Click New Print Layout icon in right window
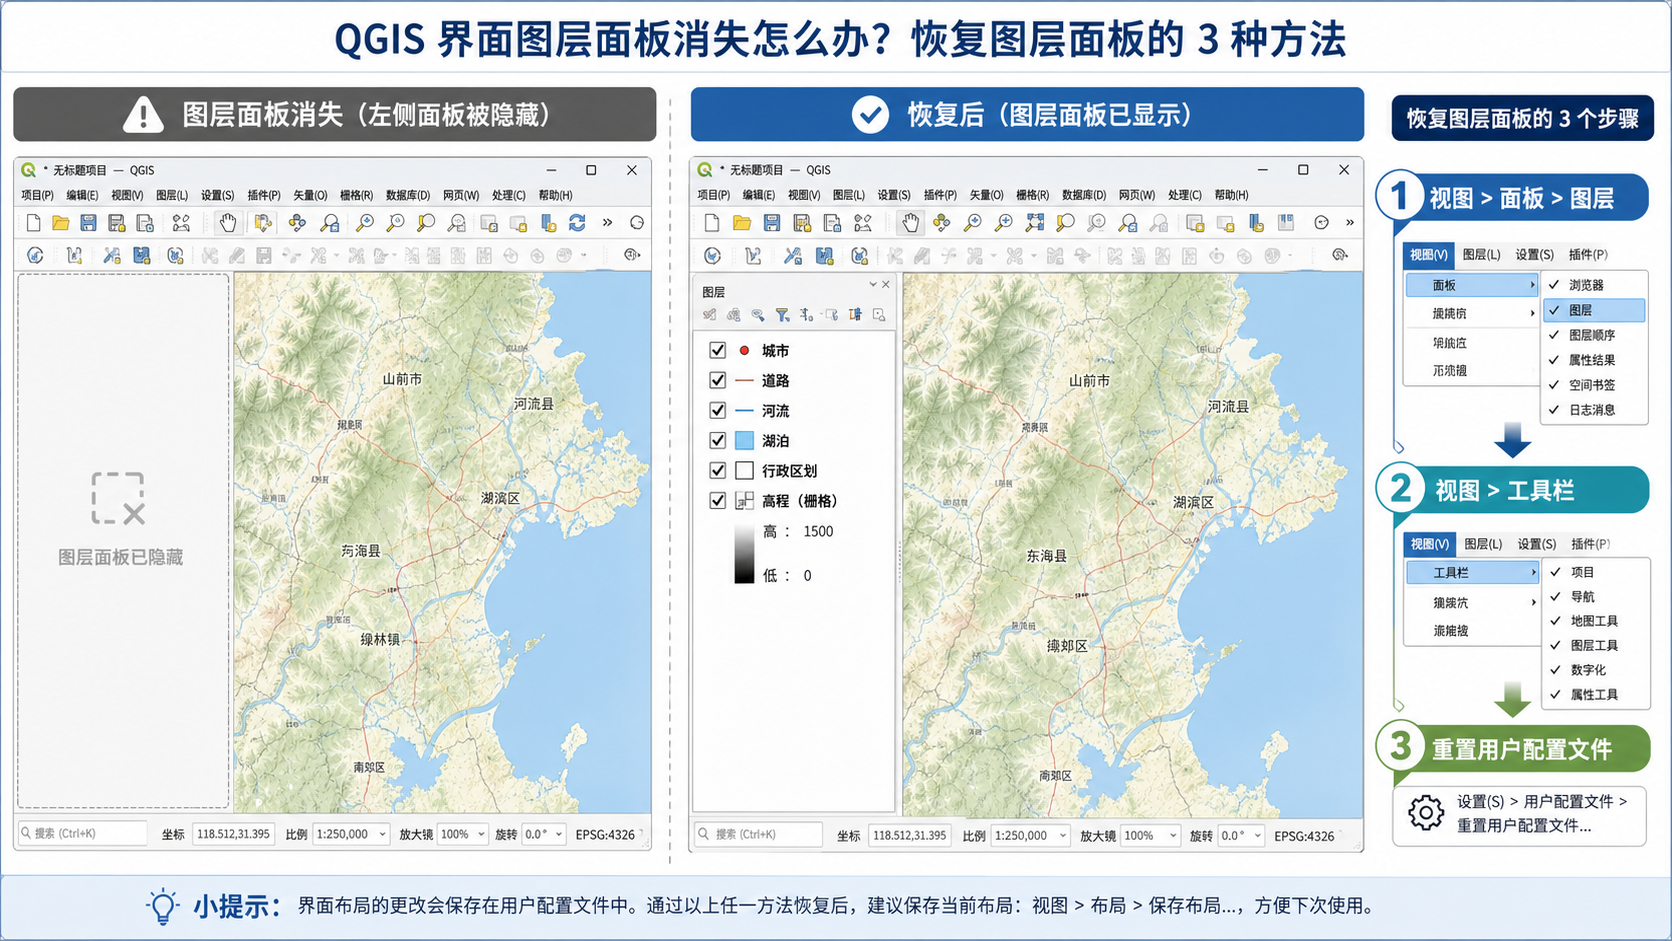Viewport: 1672px width, 941px height. click(x=832, y=222)
